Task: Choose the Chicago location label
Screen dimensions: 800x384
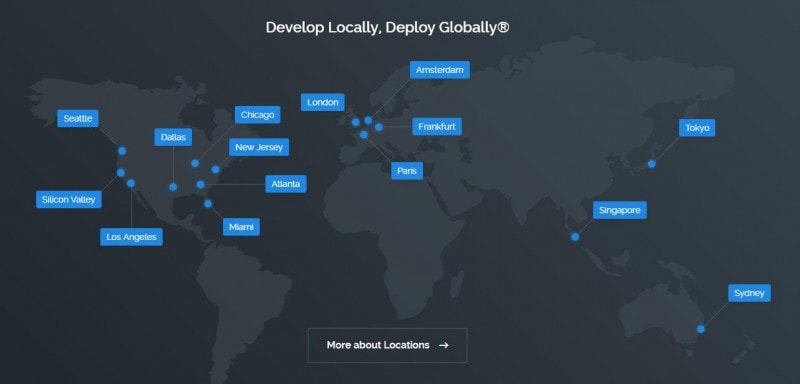Action: (257, 115)
